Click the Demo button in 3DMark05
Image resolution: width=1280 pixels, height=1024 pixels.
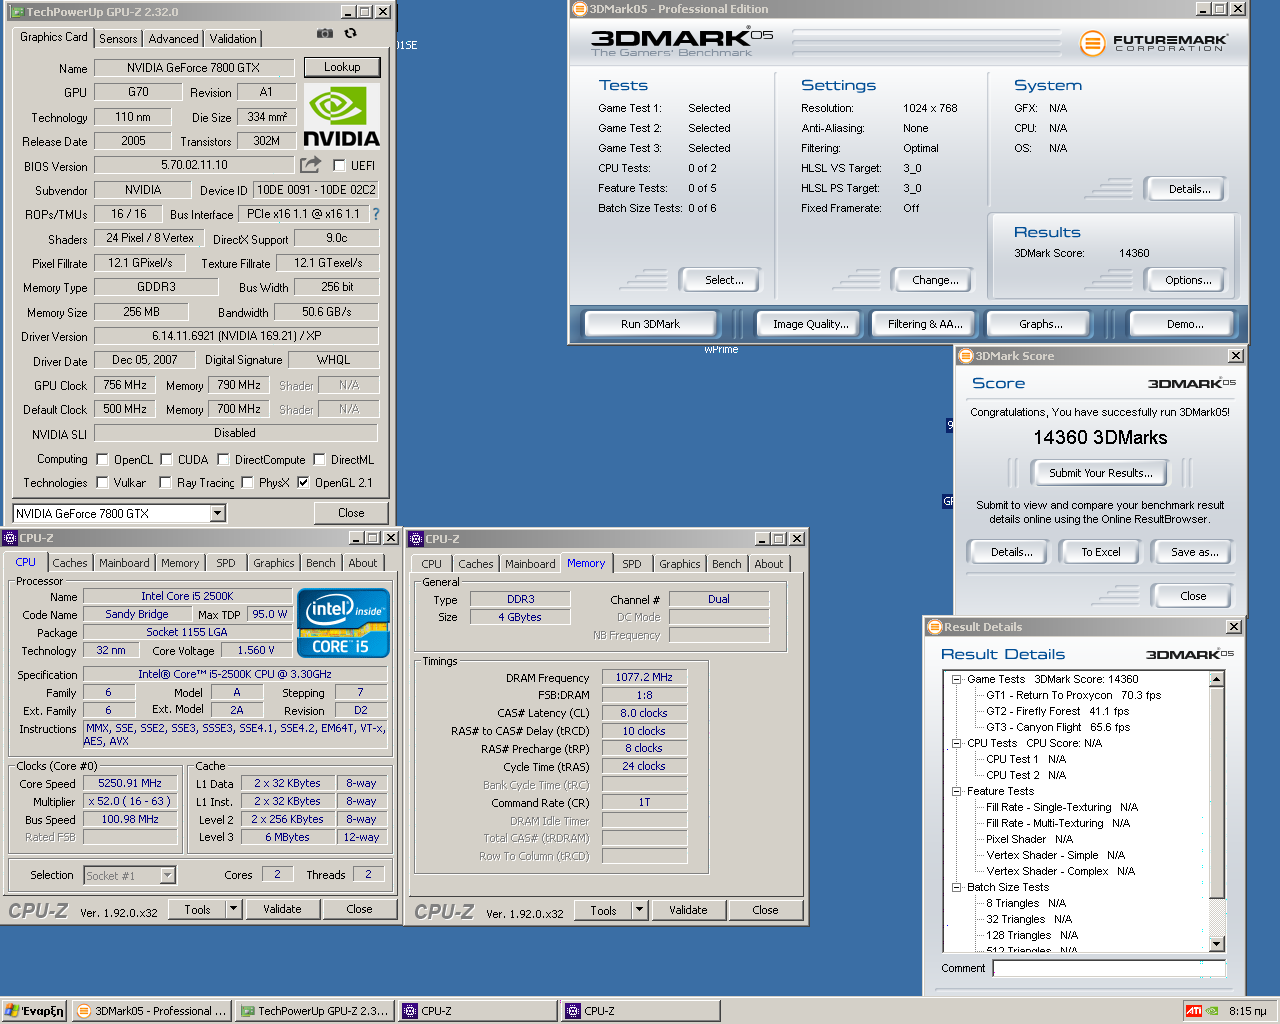point(1185,324)
